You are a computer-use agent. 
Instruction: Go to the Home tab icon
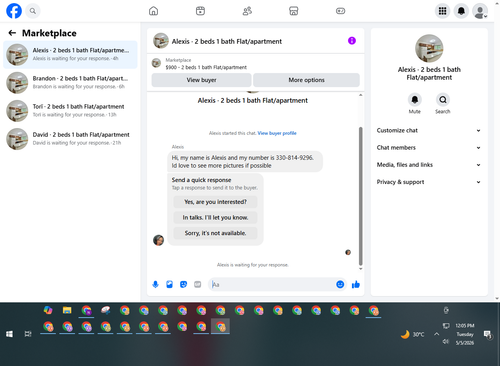[153, 11]
